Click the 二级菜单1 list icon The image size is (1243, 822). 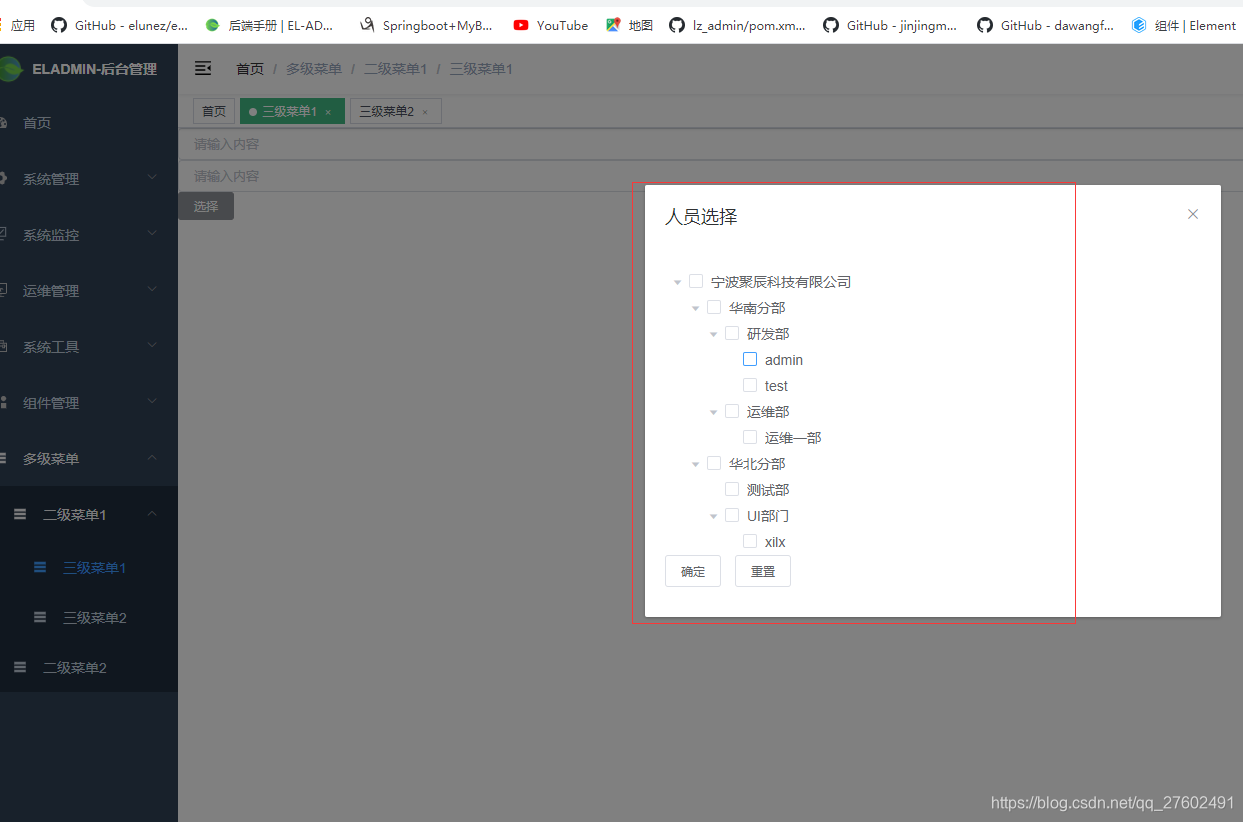point(20,514)
